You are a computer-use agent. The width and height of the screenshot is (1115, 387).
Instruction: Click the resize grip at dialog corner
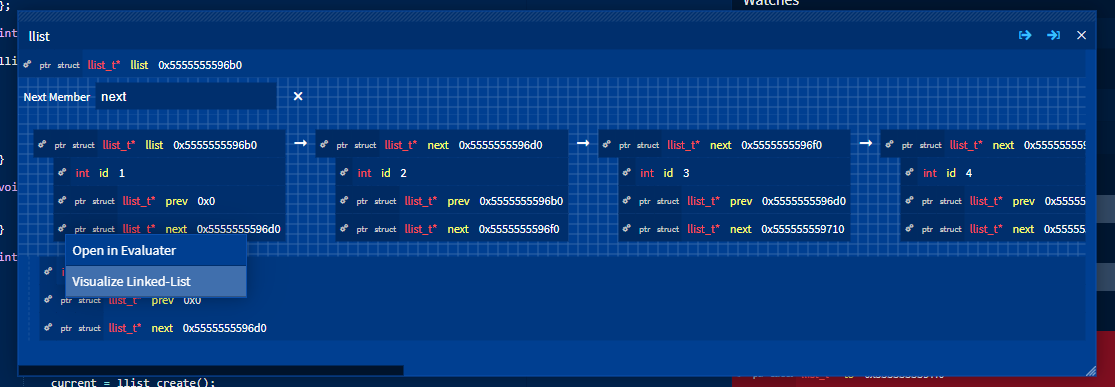click(1092, 370)
